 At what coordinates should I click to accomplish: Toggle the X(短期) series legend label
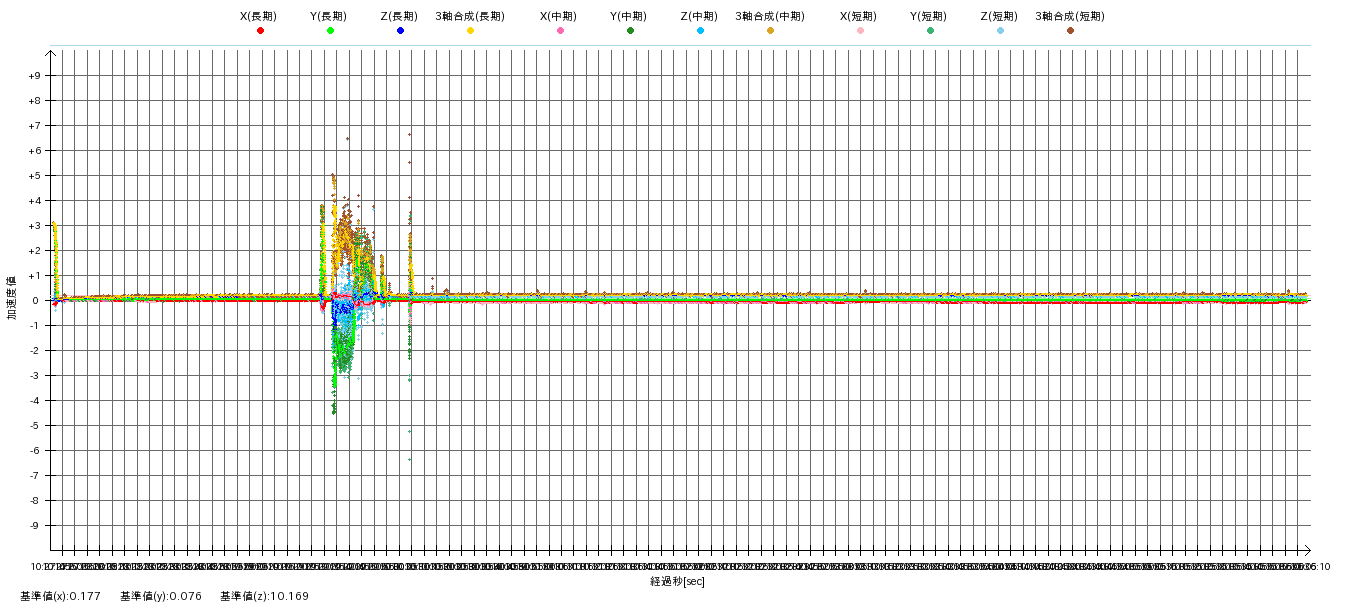(858, 16)
